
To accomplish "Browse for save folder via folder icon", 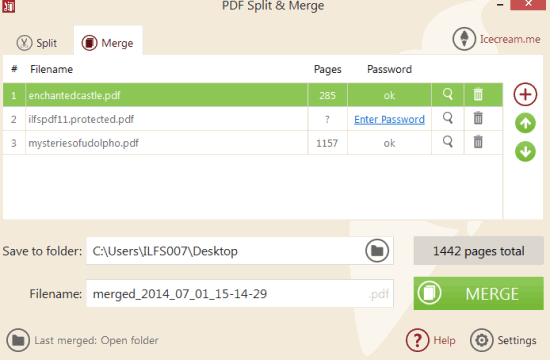I will click(x=377, y=251).
